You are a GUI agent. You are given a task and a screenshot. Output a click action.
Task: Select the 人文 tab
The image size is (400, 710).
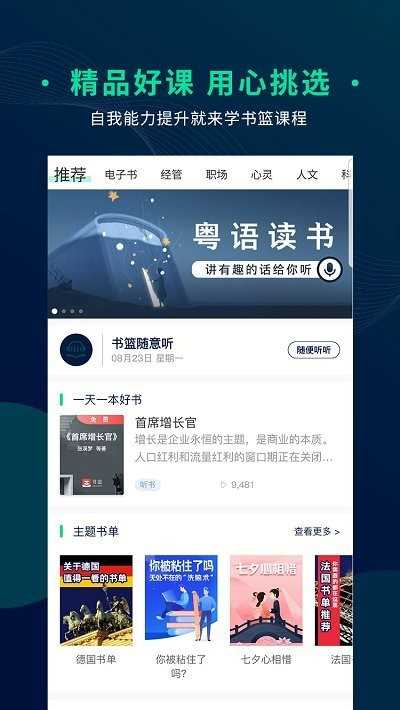click(307, 175)
